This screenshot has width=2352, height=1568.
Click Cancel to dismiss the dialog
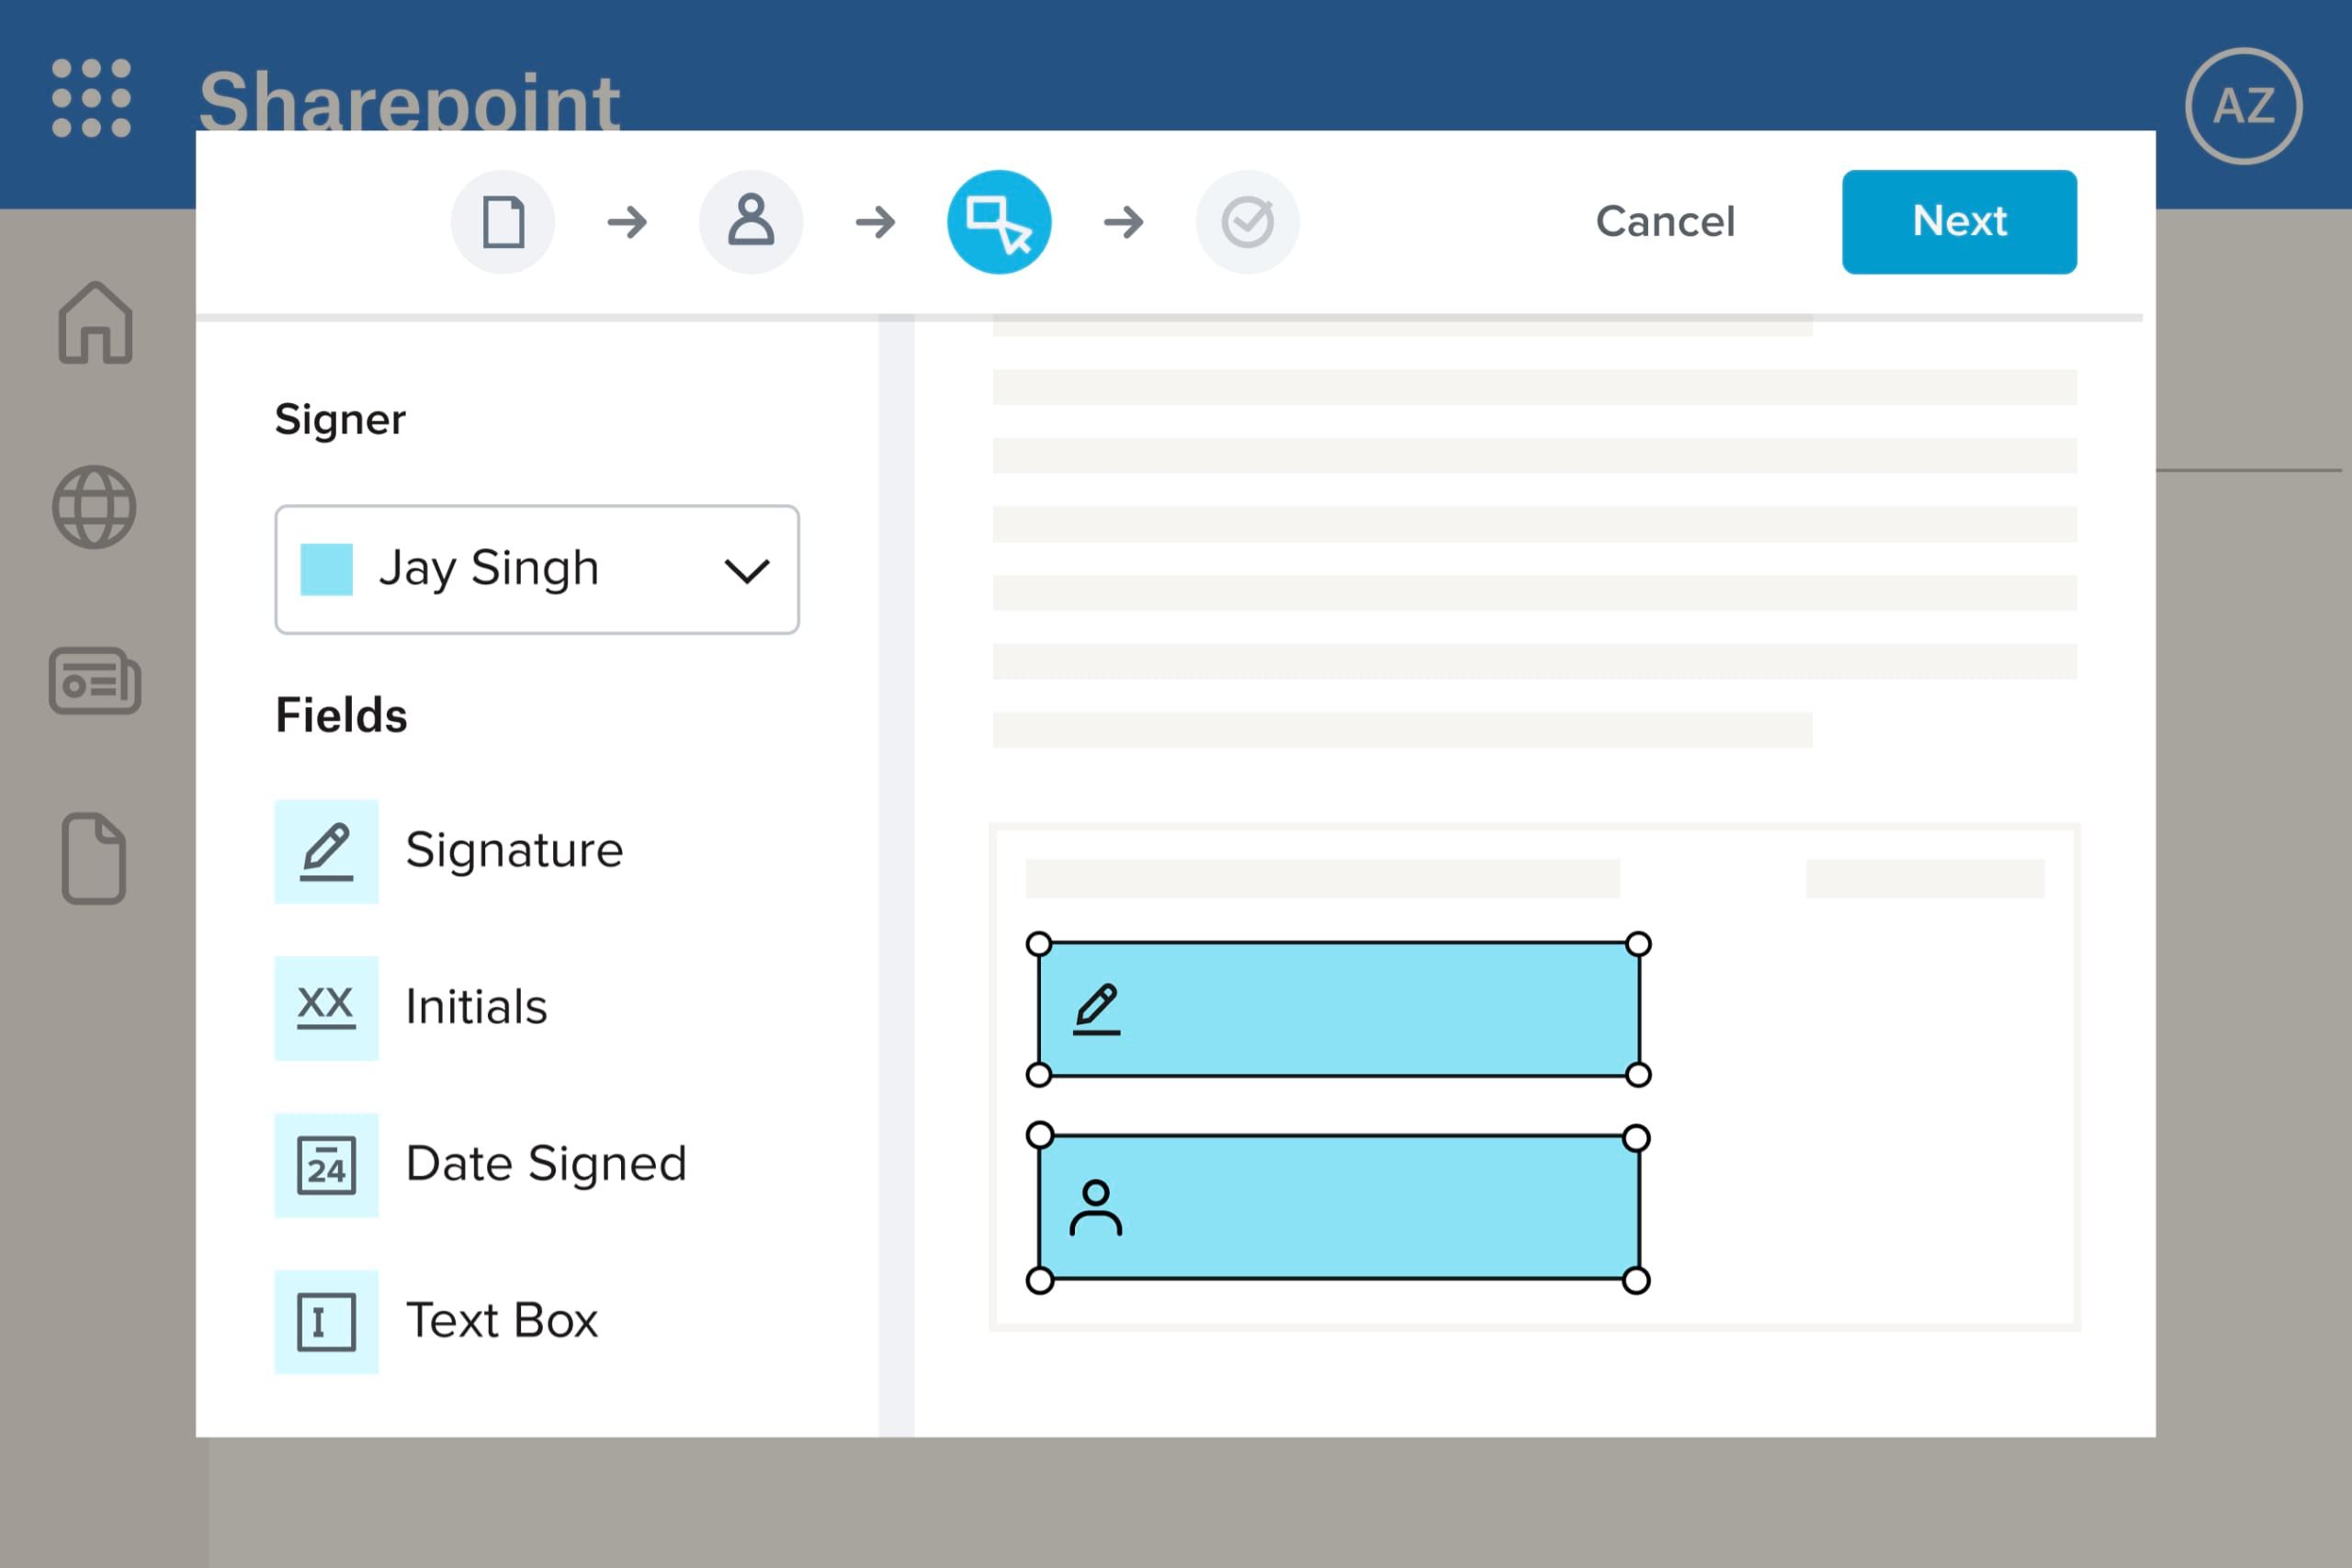(x=1664, y=219)
